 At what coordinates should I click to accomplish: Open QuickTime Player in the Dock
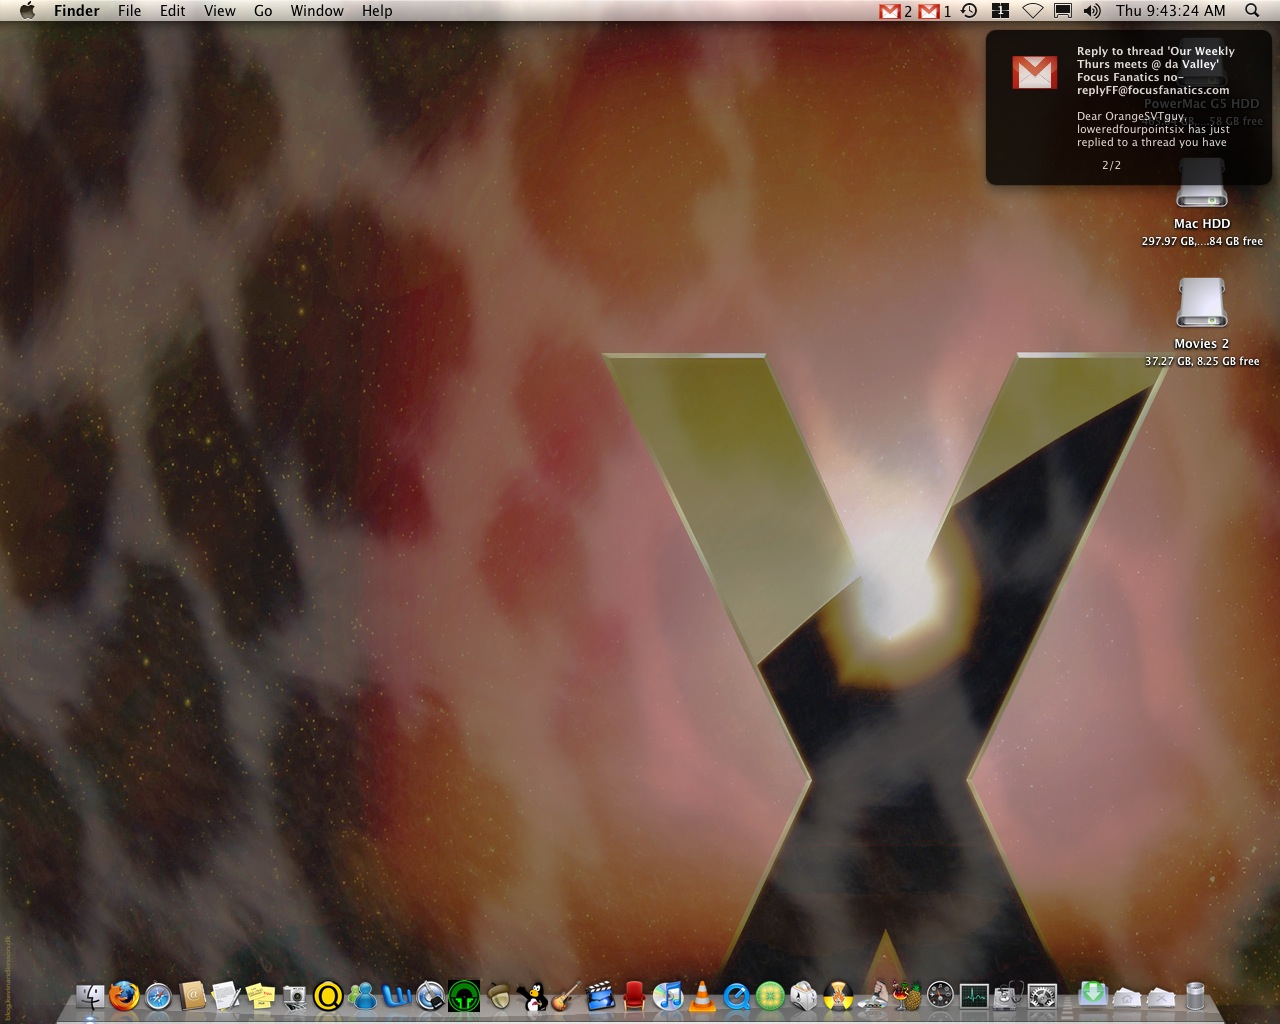(736, 996)
